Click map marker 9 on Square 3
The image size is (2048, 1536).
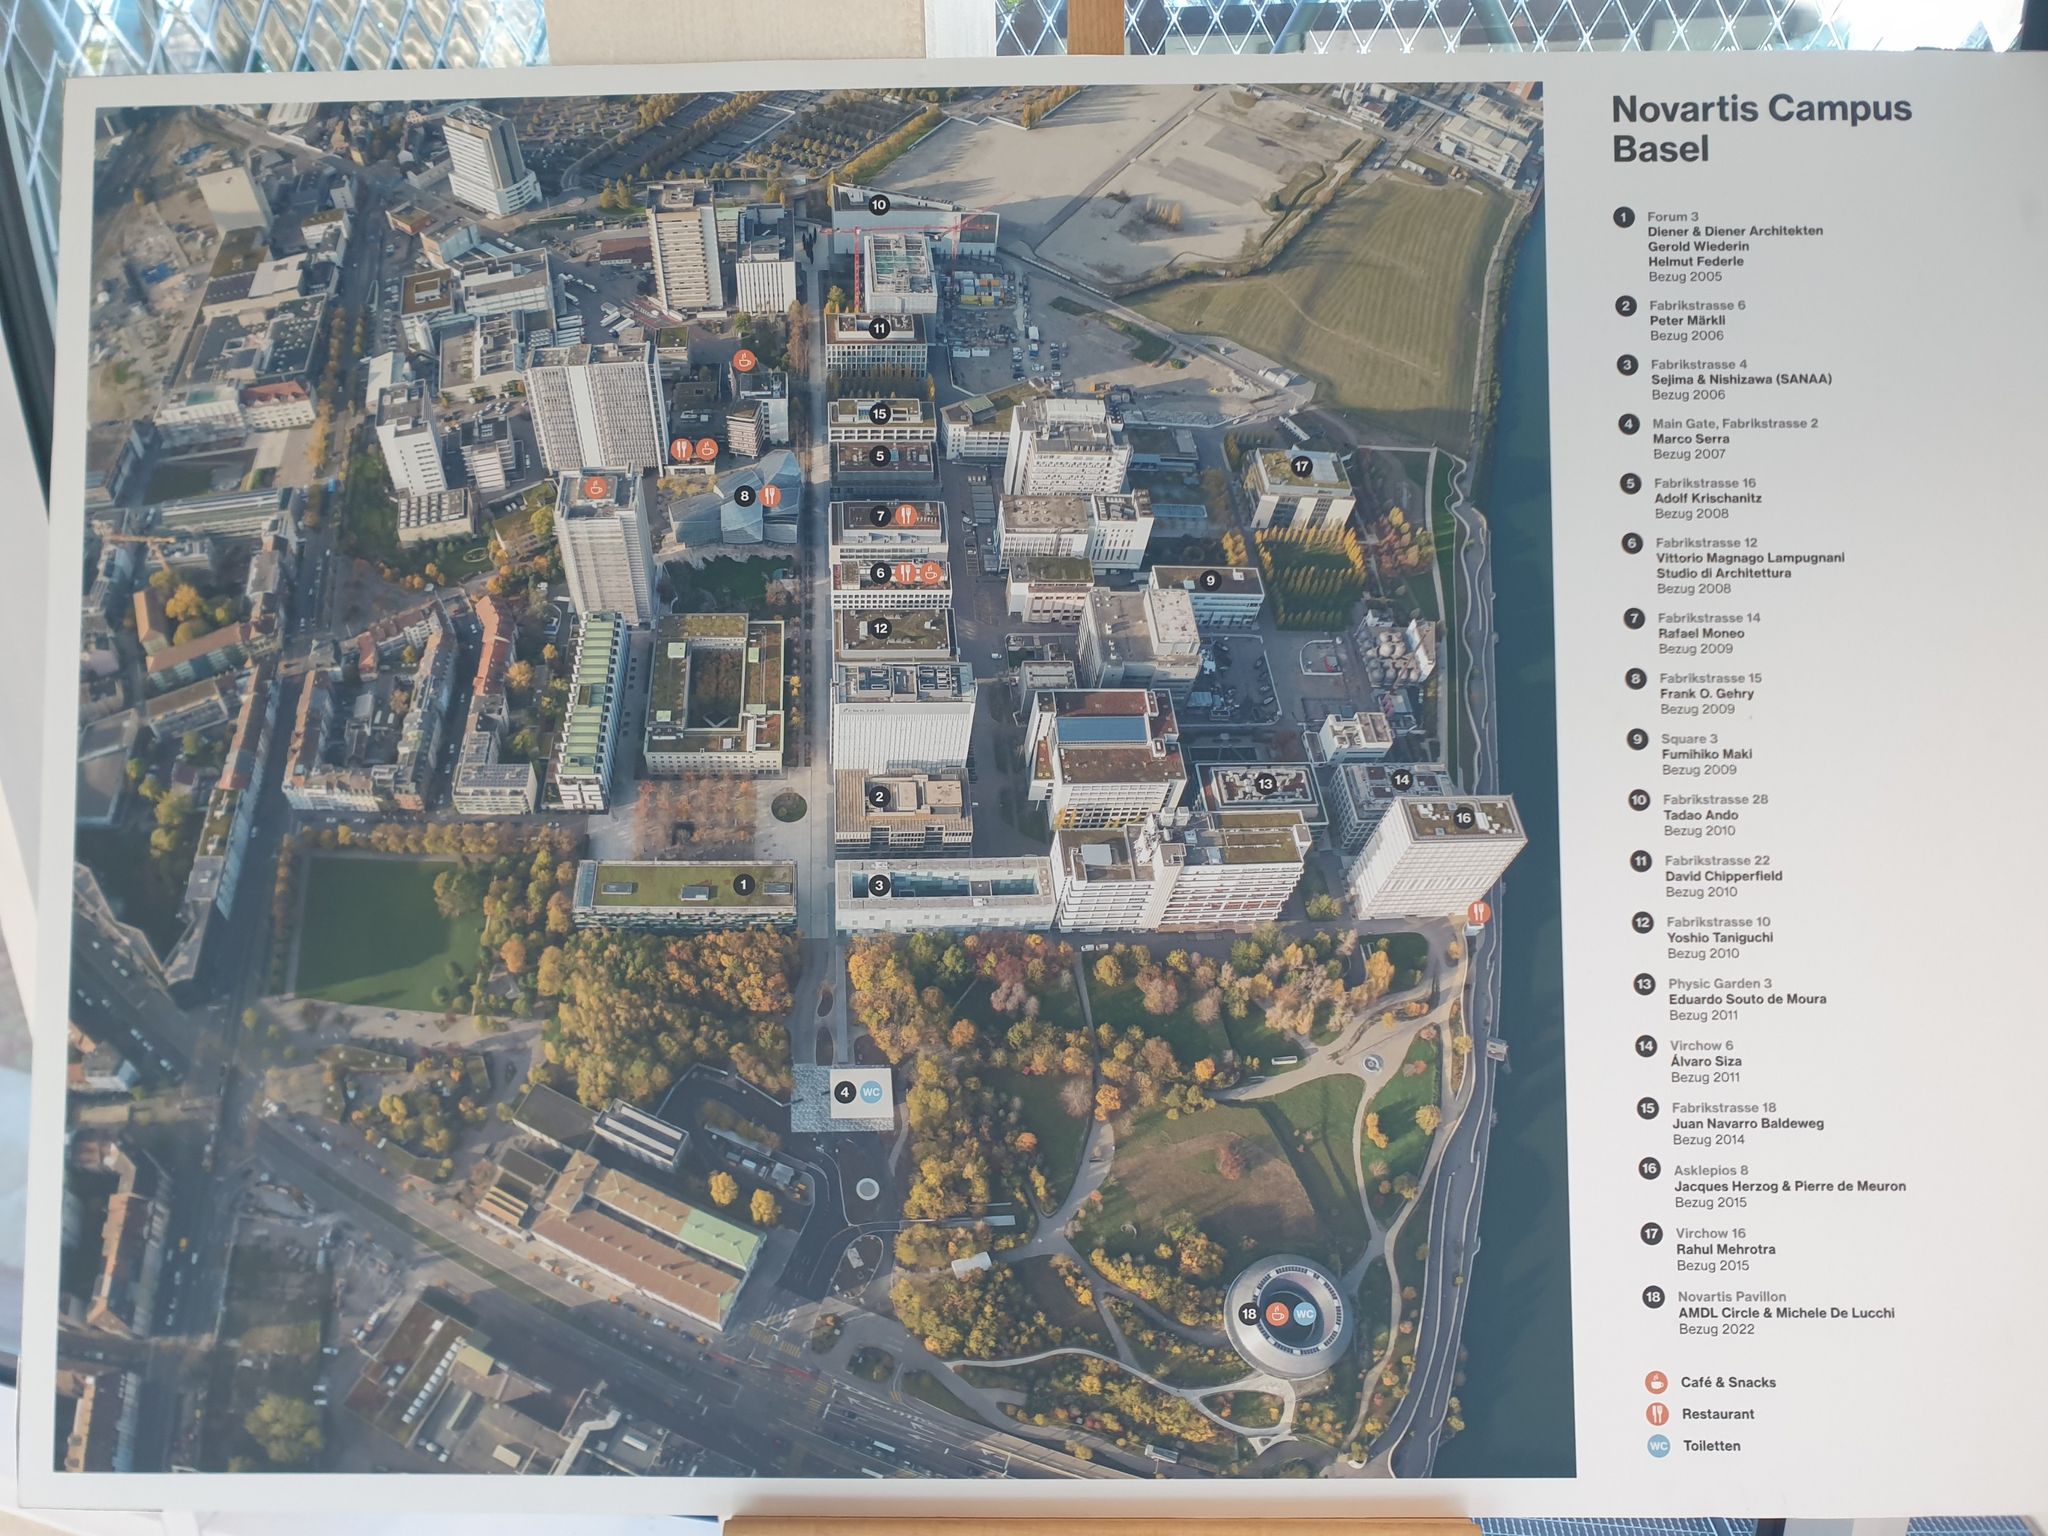1210,580
